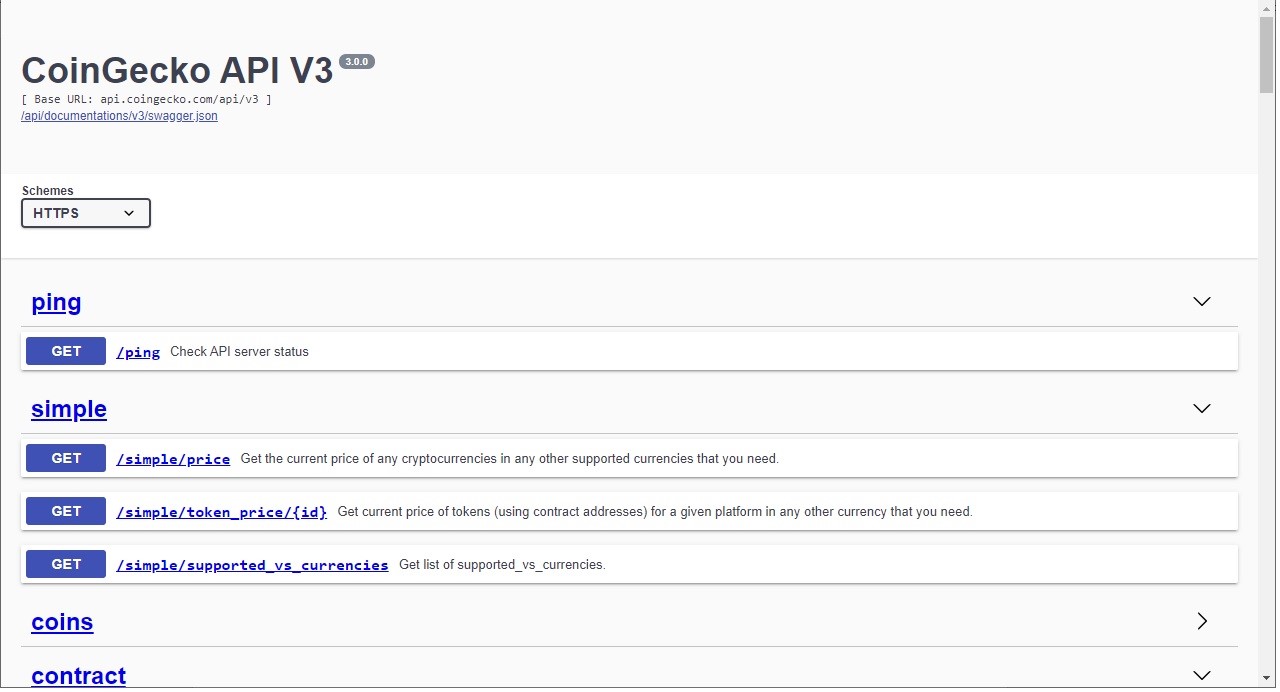Open the /simple/token_price/{id} path link
The height and width of the screenshot is (692, 1280).
pyautogui.click(x=222, y=512)
